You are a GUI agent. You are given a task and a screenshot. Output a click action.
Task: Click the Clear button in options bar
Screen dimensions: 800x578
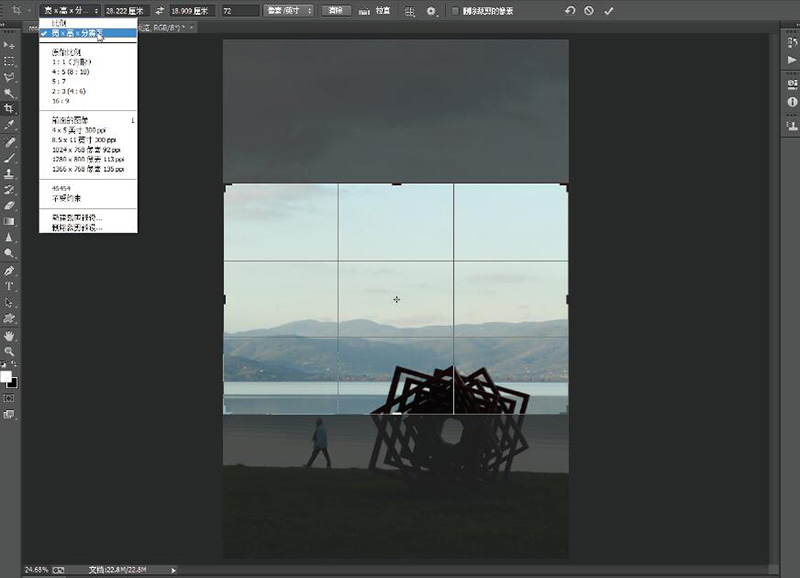click(337, 11)
